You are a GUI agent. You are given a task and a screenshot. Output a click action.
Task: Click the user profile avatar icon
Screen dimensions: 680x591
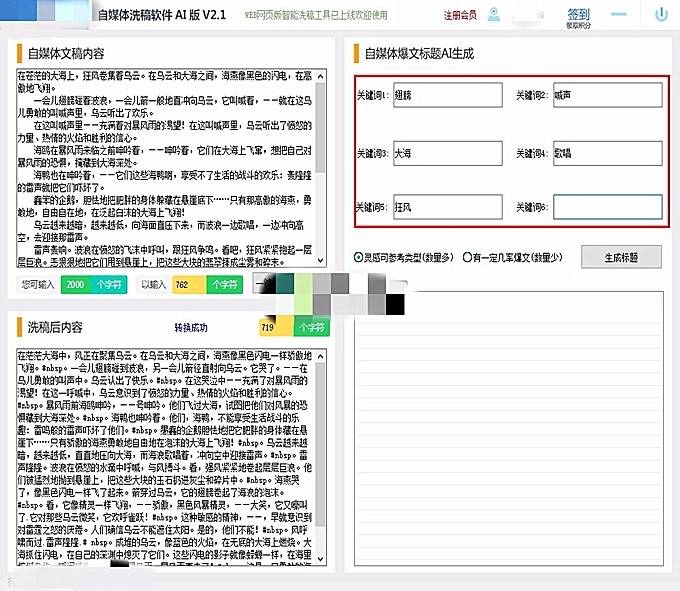pyautogui.click(x=494, y=15)
